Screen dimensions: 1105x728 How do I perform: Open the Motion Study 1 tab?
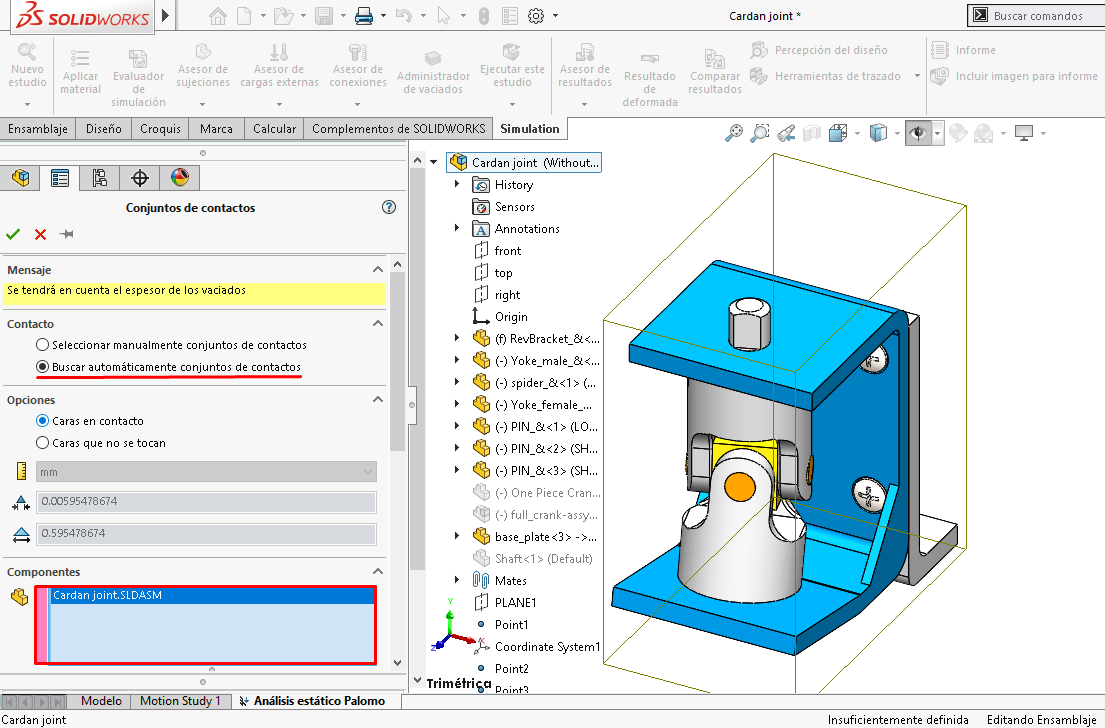click(x=180, y=701)
